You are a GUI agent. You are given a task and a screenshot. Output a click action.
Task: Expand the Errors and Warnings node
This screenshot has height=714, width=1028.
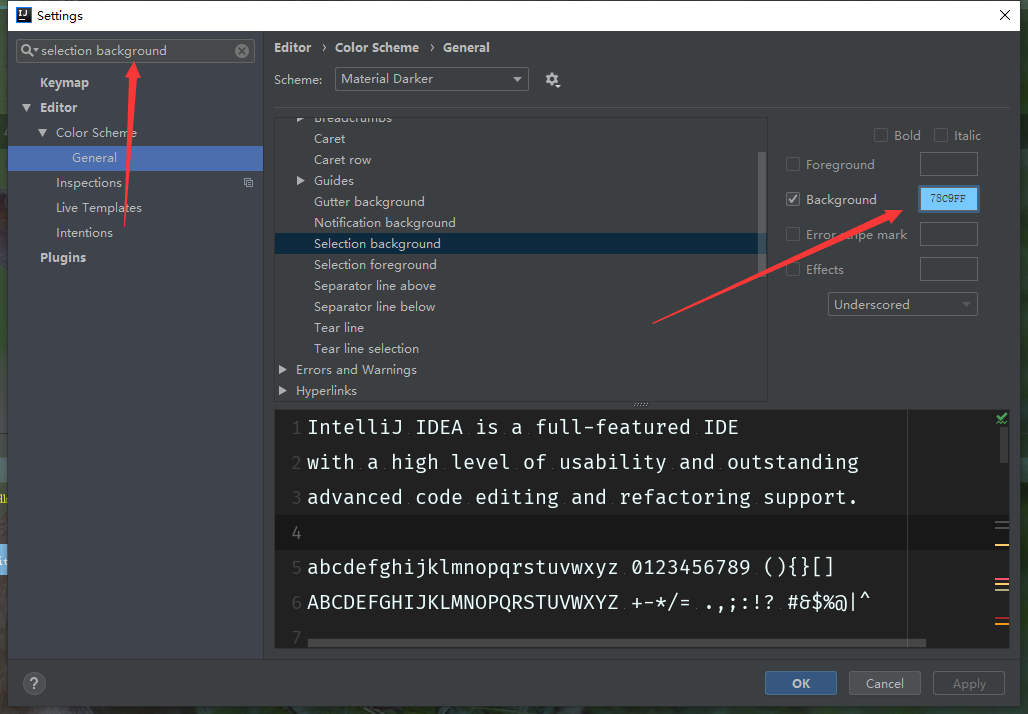[x=283, y=370]
